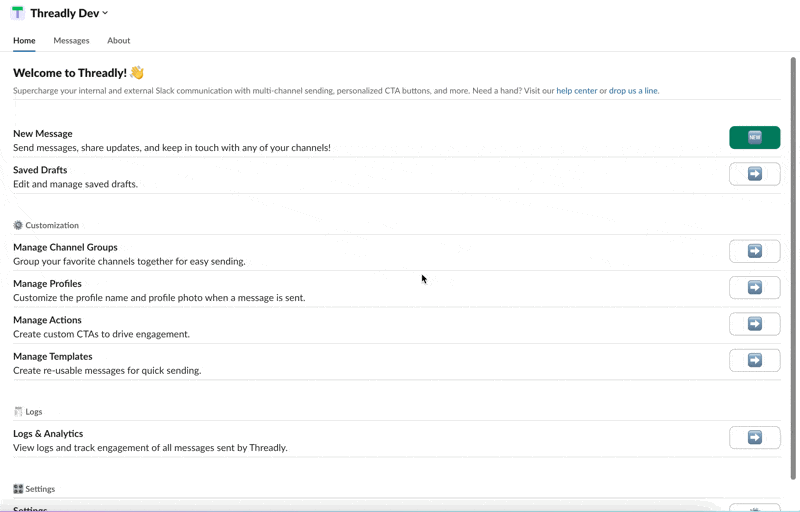Click 'Send messages, share updates' description text
800x512 pixels.
click(x=172, y=148)
